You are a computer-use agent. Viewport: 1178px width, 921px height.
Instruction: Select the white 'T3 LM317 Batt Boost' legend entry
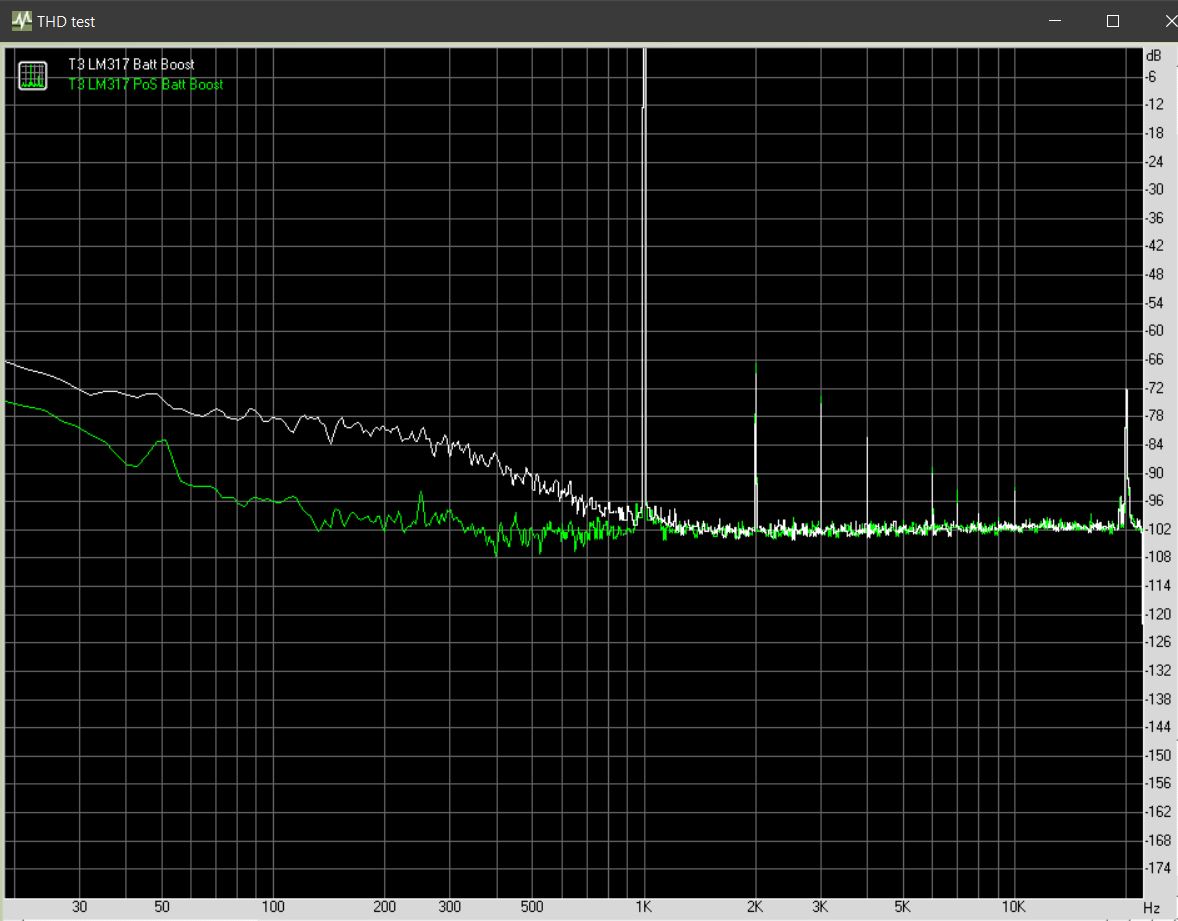[131, 65]
